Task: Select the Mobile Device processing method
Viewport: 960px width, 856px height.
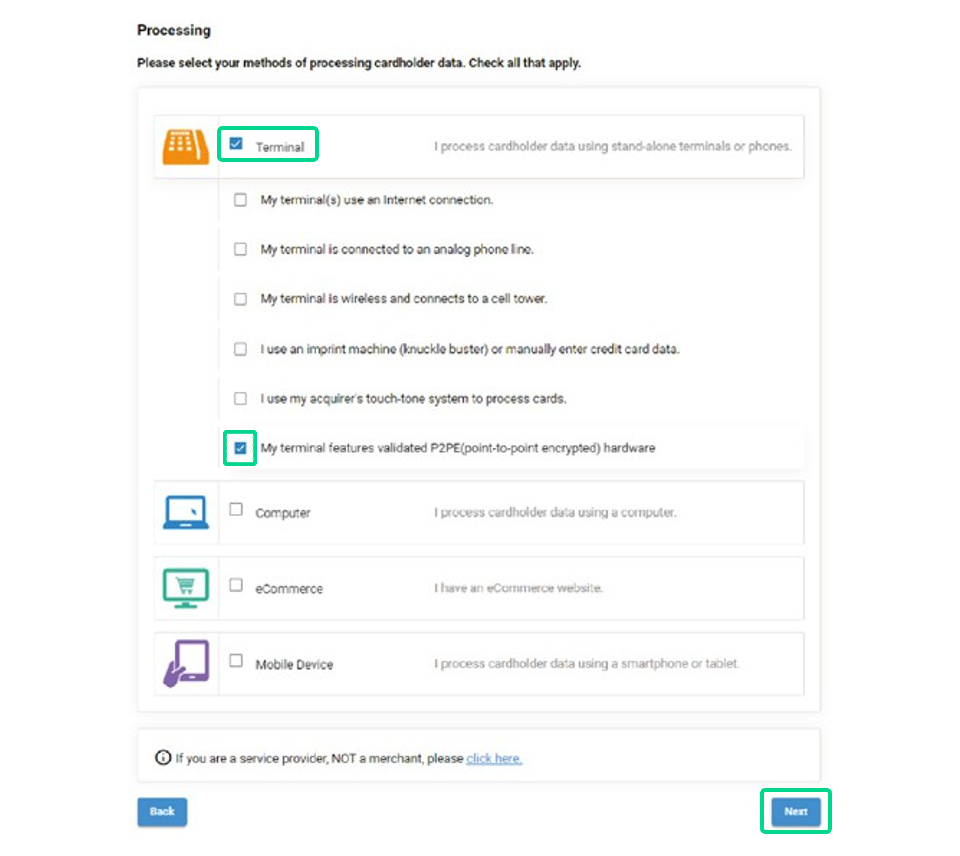Action: [x=236, y=659]
